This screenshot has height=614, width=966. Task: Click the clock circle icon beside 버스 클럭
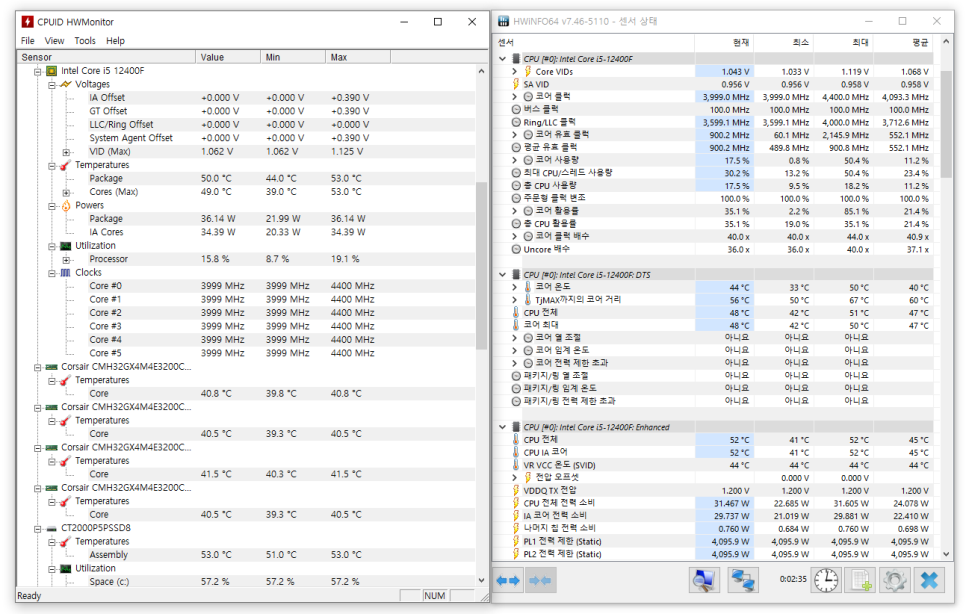pos(516,109)
